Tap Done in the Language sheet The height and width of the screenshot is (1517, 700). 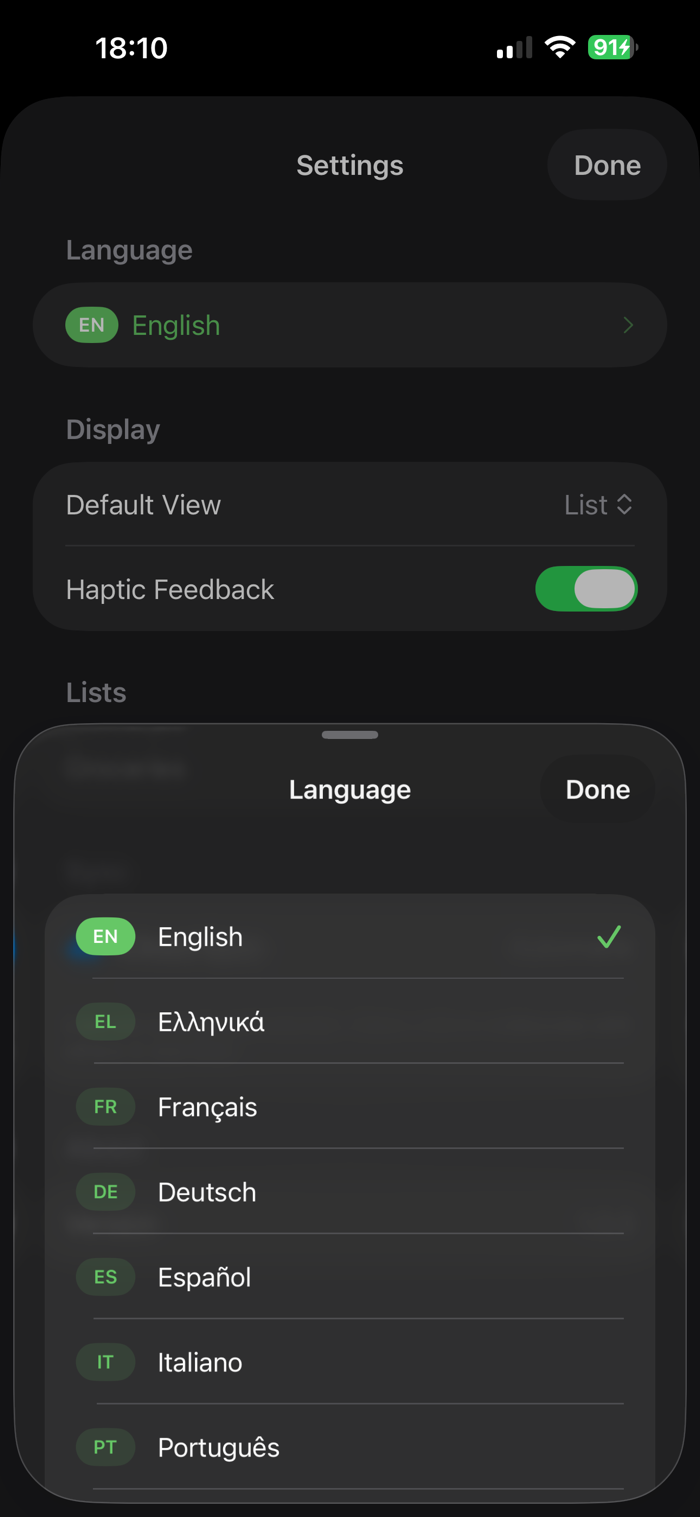coord(597,790)
